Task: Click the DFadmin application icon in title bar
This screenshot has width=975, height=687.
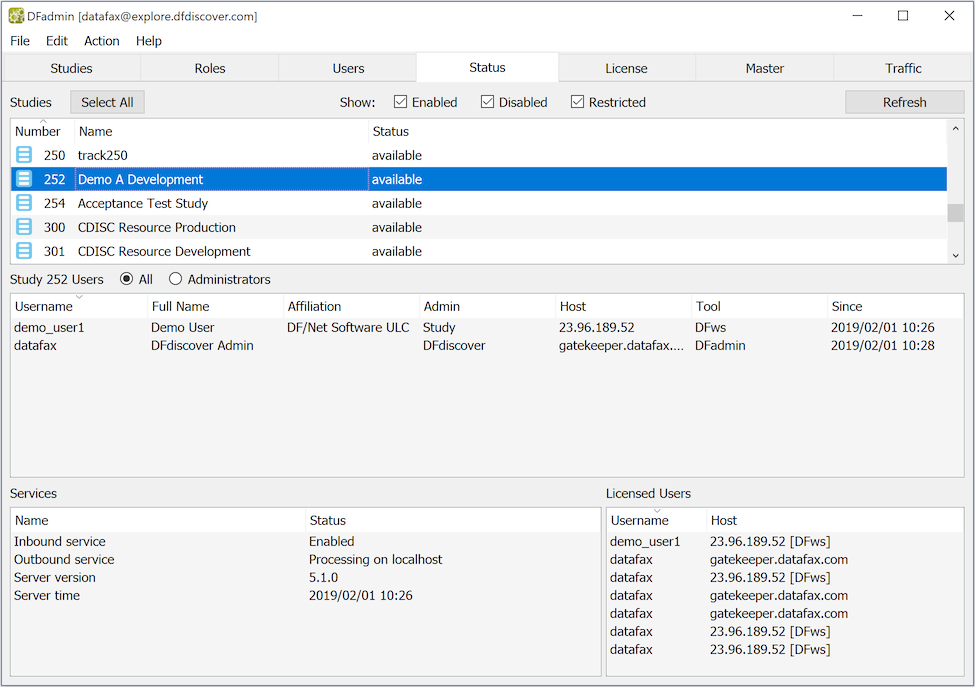Action: pos(16,16)
